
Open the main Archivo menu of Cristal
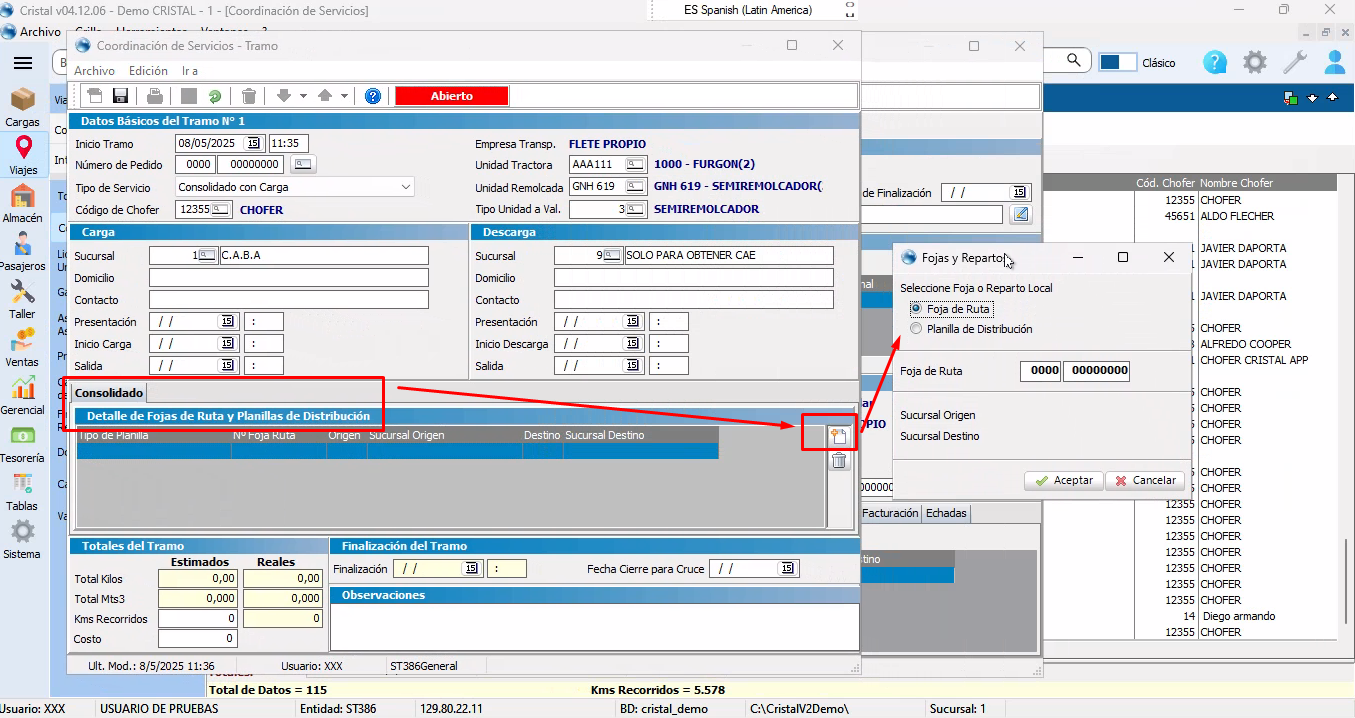click(40, 31)
